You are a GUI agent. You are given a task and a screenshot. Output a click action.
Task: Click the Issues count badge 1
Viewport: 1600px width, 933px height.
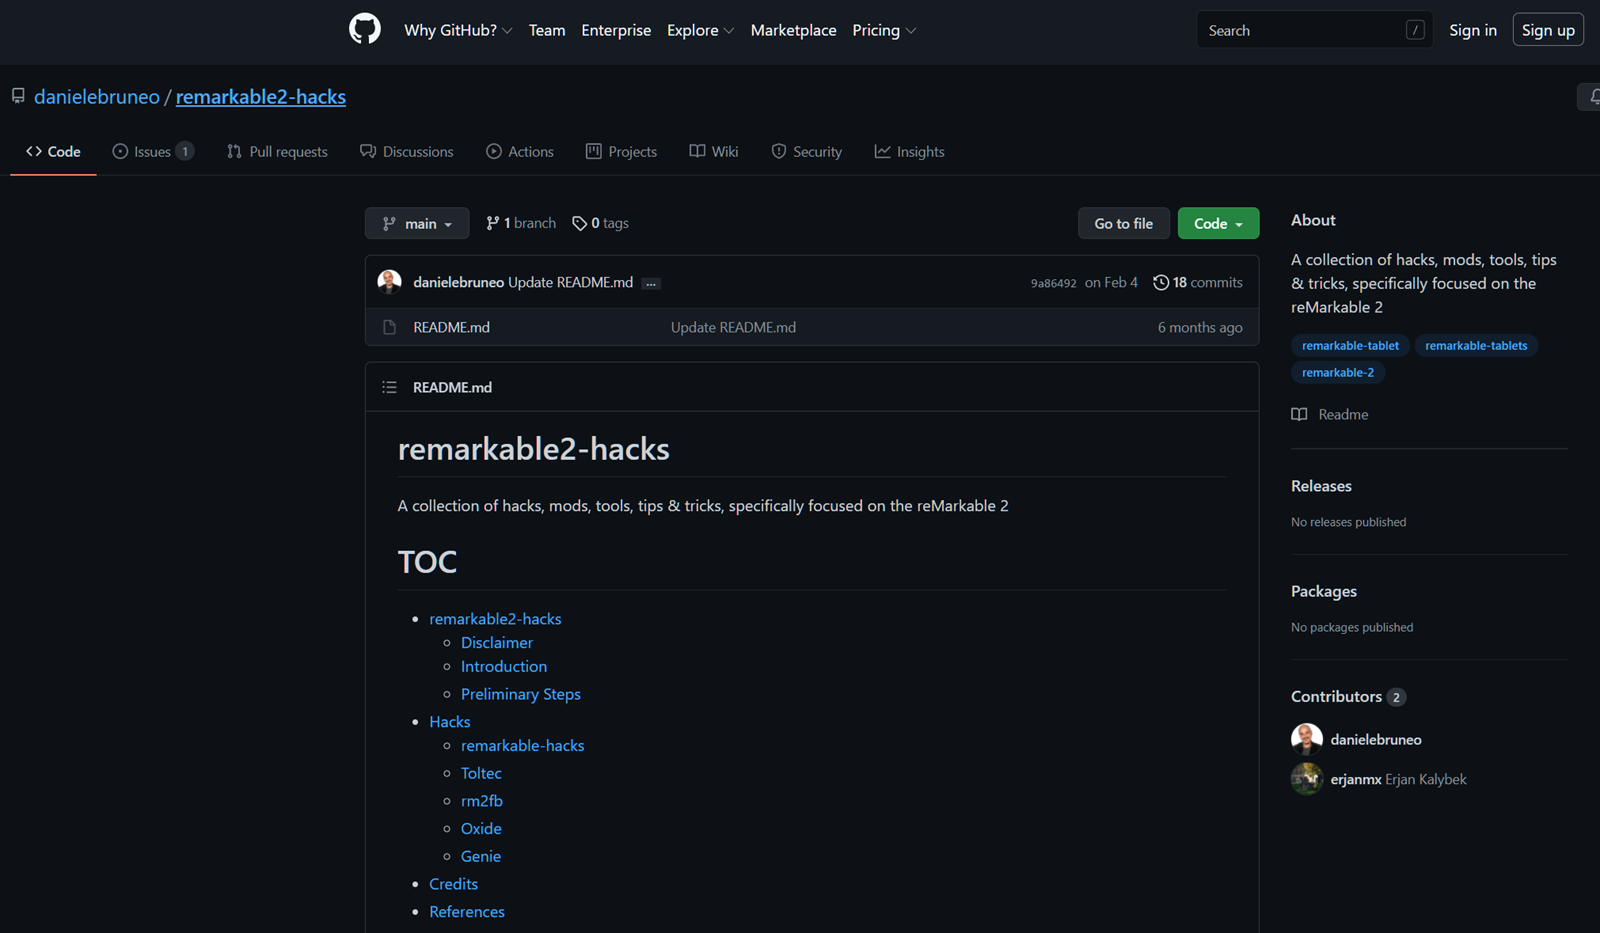(185, 151)
